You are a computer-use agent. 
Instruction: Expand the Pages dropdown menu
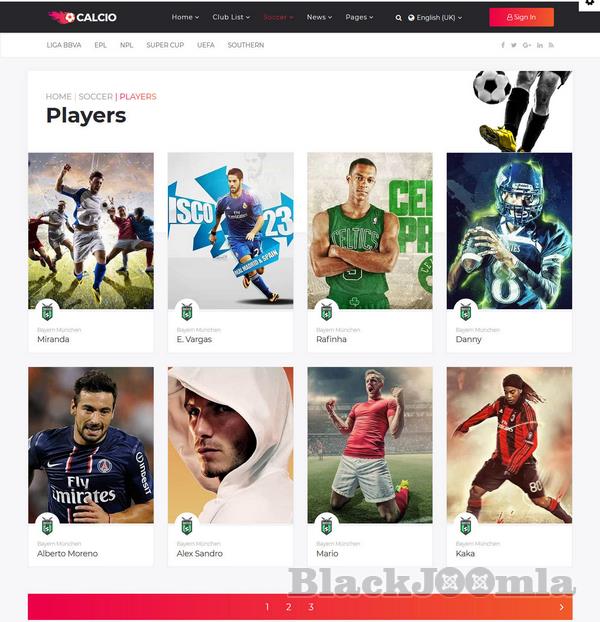pyautogui.click(x=359, y=17)
